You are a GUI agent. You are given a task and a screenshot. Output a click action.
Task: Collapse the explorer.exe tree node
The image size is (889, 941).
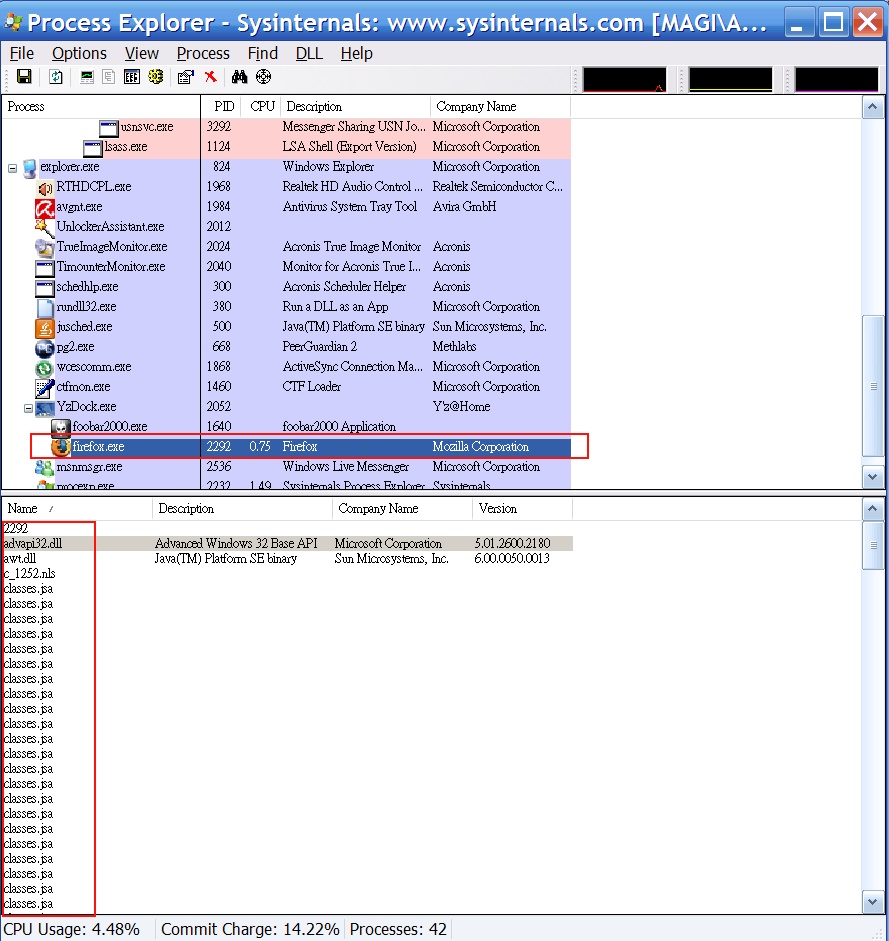13,168
